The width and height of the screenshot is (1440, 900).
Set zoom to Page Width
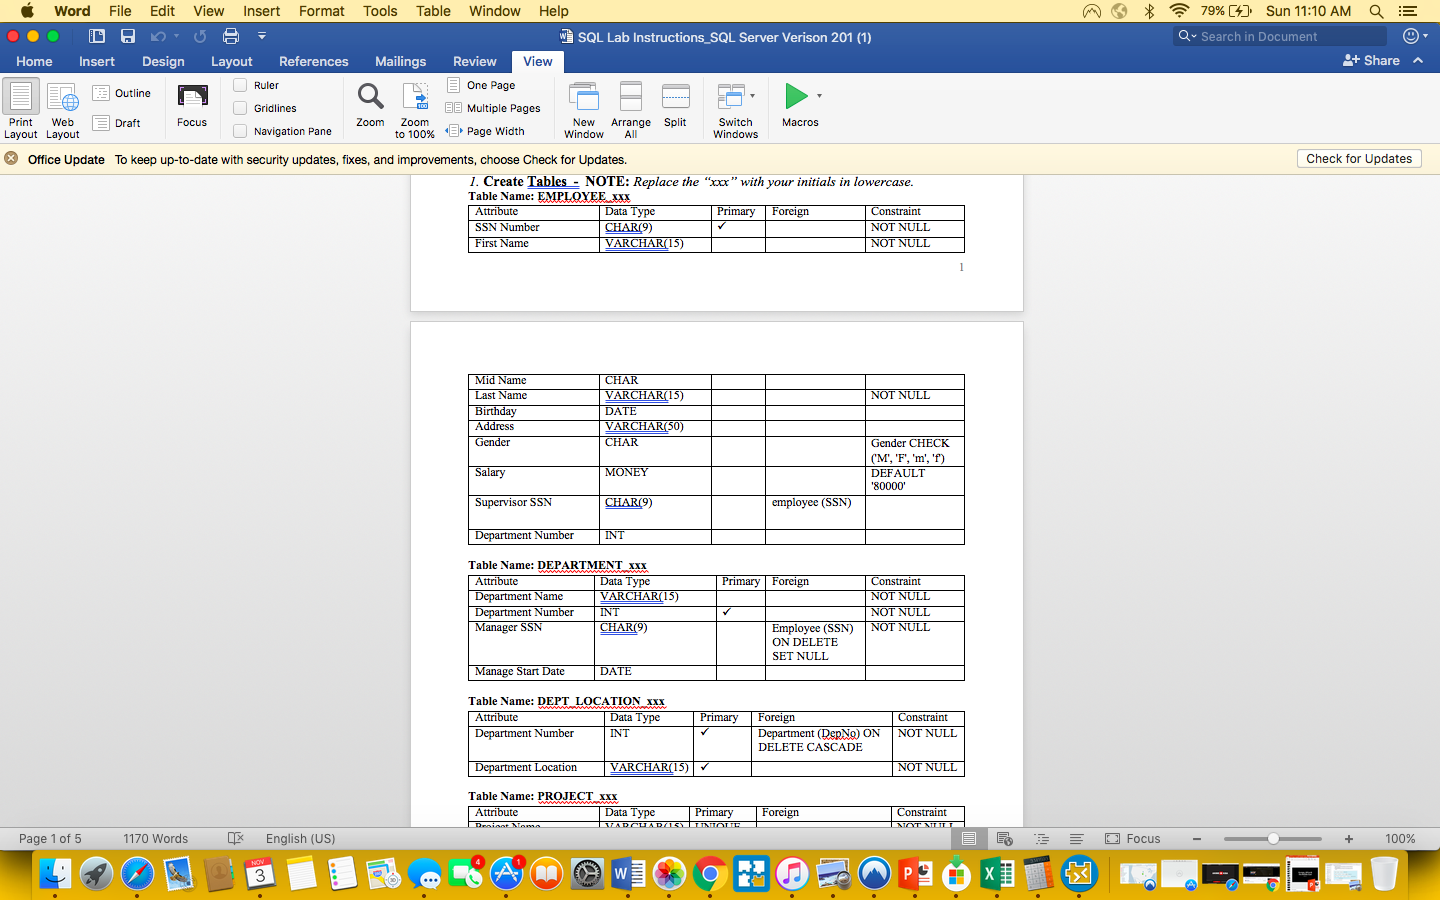pos(485,131)
